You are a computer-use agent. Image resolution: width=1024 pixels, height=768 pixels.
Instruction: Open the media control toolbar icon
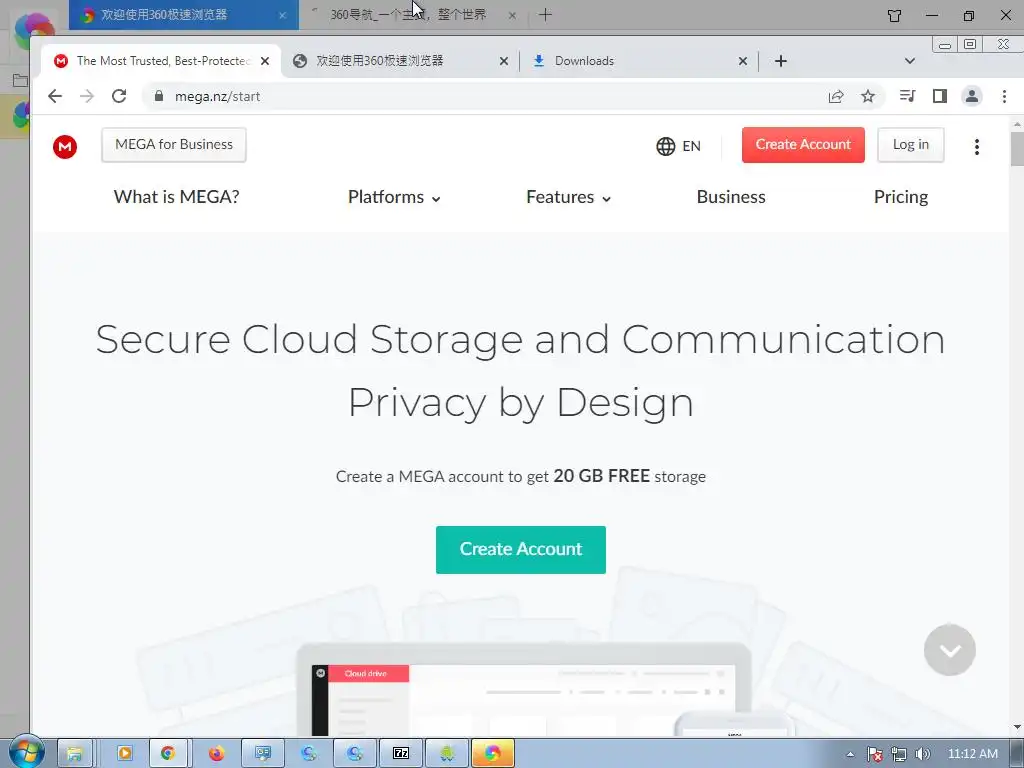click(x=907, y=97)
